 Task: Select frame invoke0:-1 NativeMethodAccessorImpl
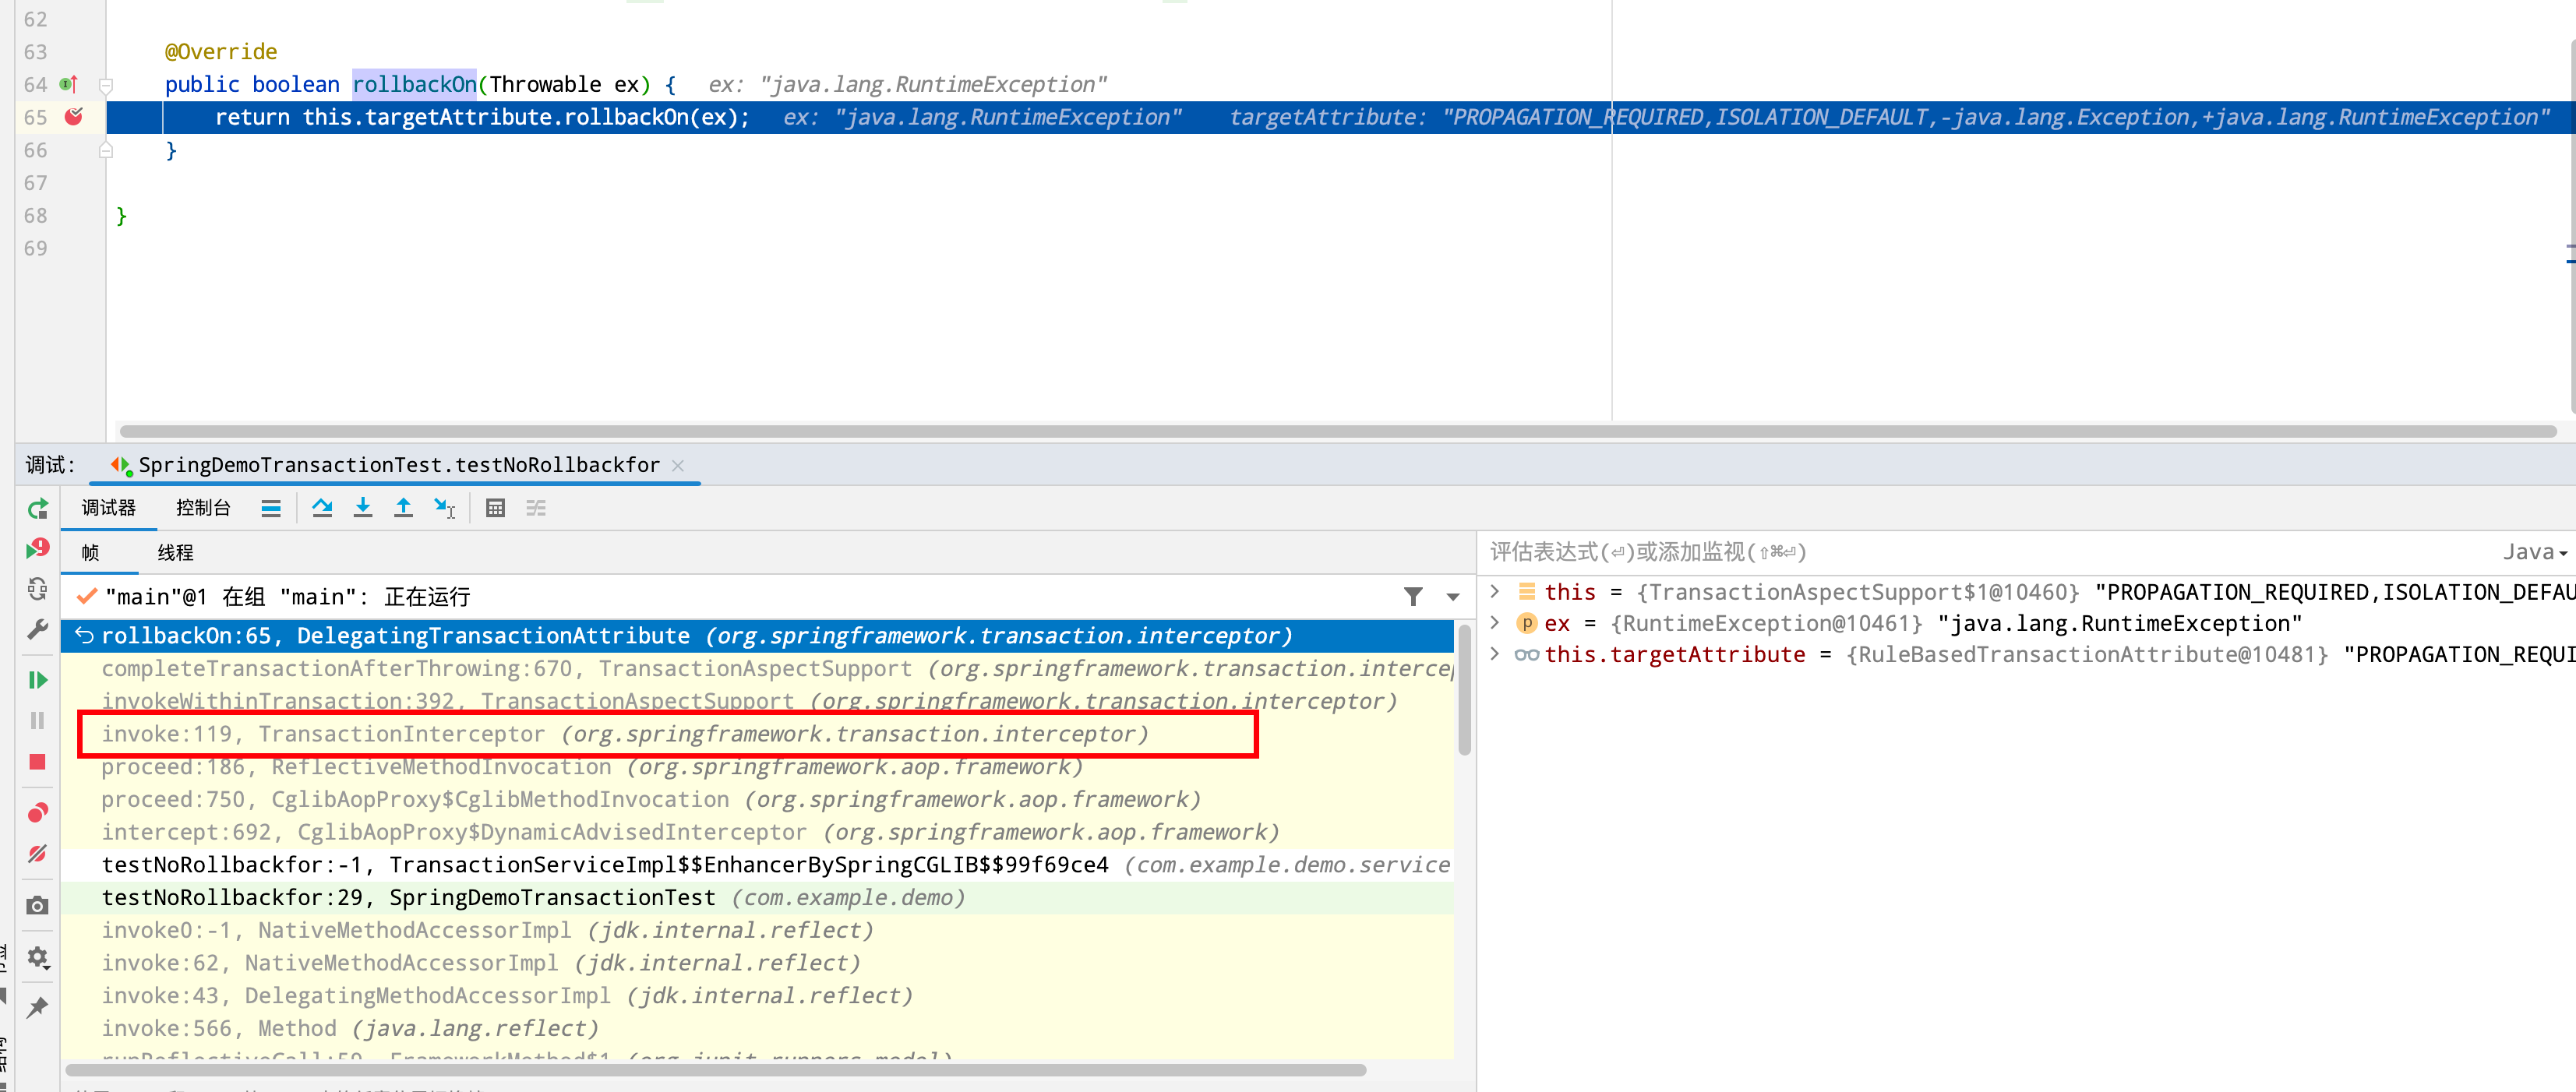757,931
